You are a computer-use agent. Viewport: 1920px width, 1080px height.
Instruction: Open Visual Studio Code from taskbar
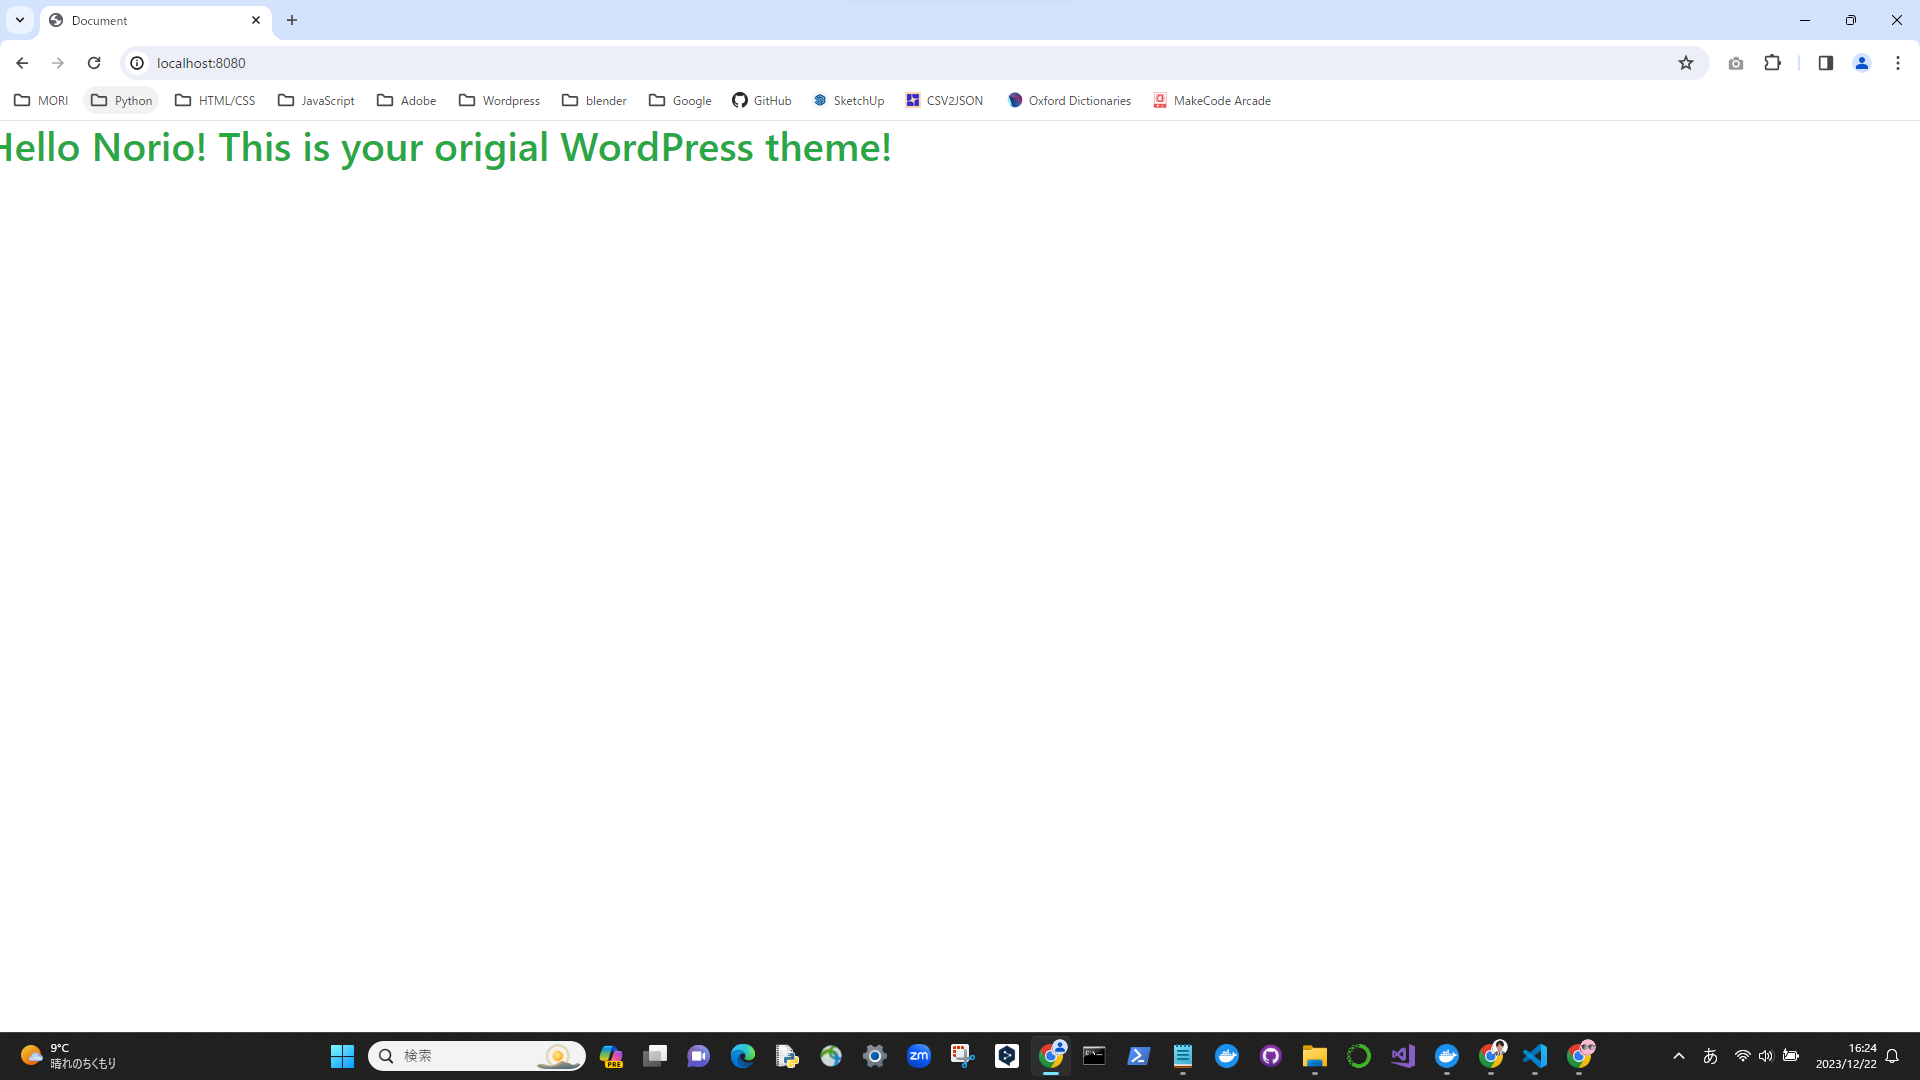tap(1534, 1056)
